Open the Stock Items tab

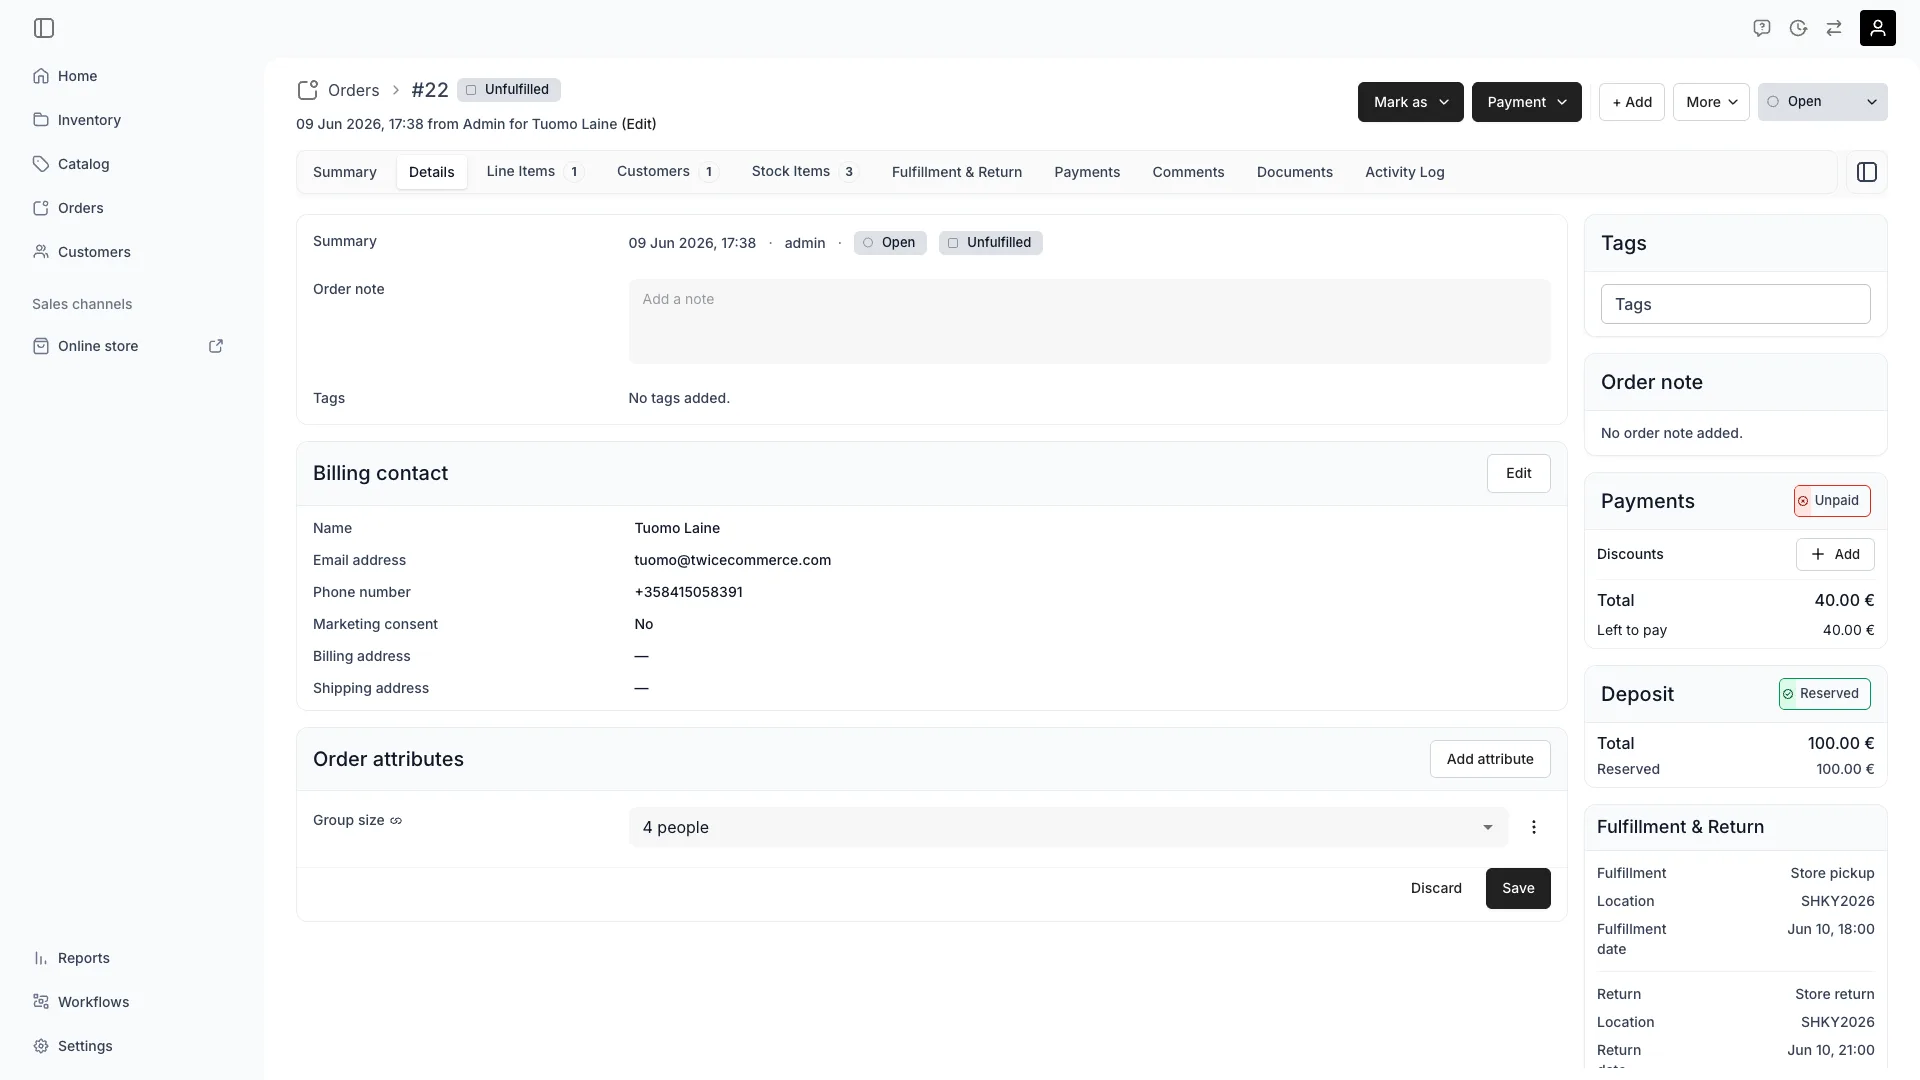pyautogui.click(x=805, y=172)
